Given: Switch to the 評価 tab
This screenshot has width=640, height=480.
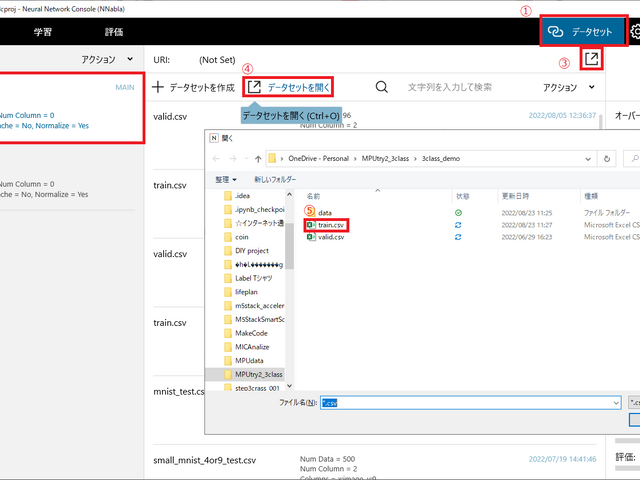Looking at the screenshot, I should (115, 32).
